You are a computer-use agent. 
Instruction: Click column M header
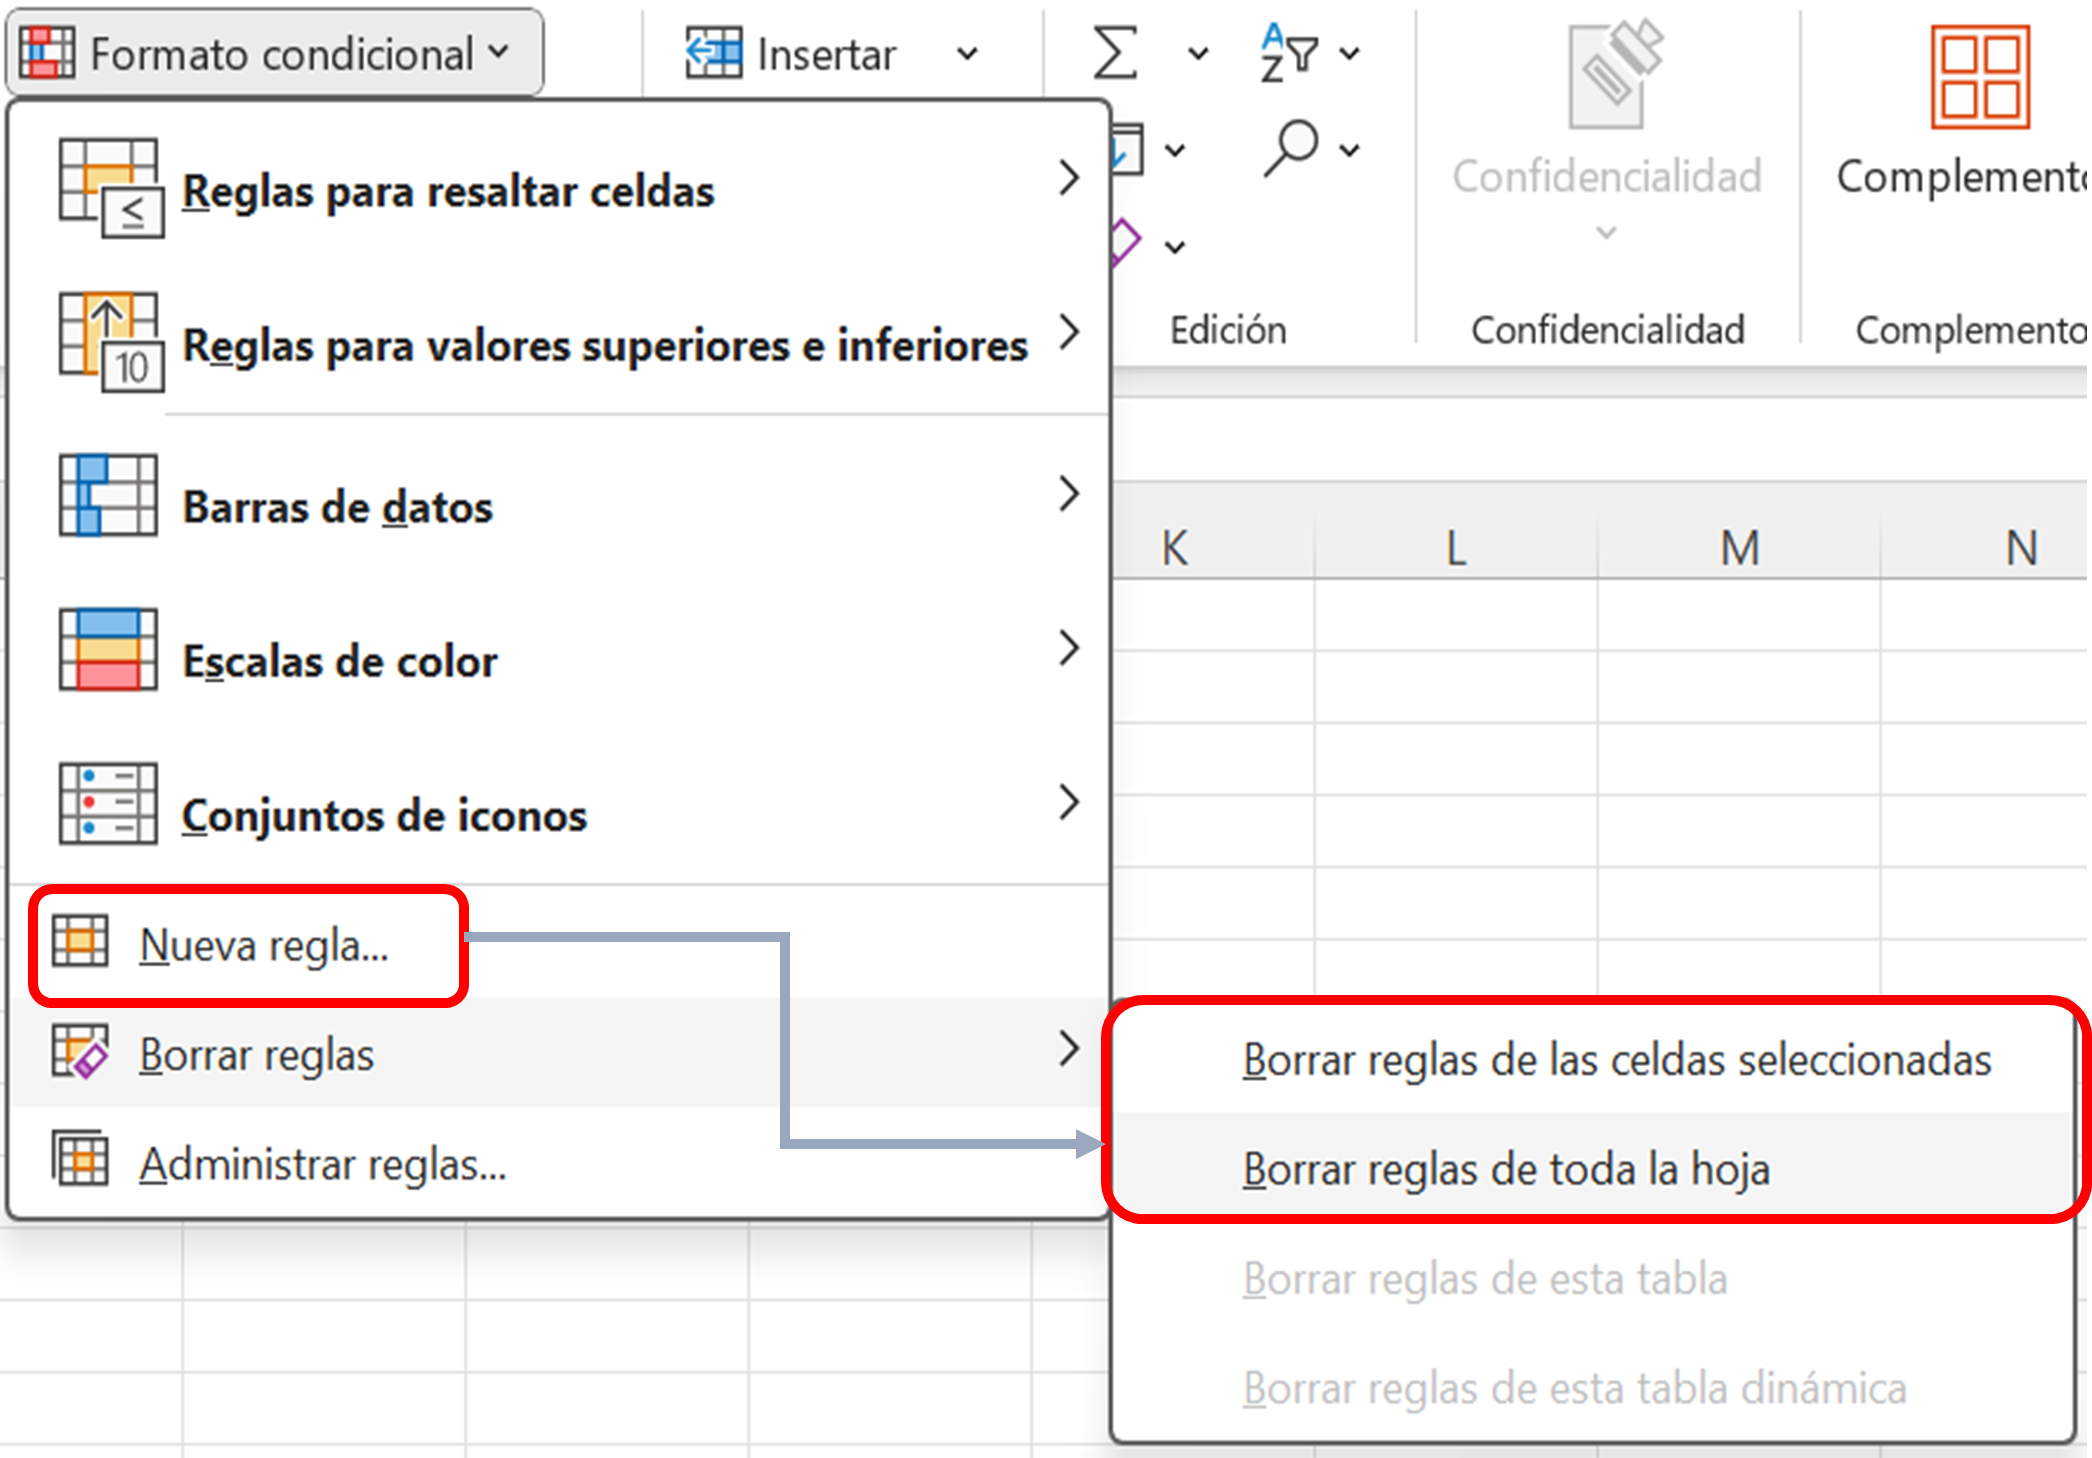click(1739, 548)
